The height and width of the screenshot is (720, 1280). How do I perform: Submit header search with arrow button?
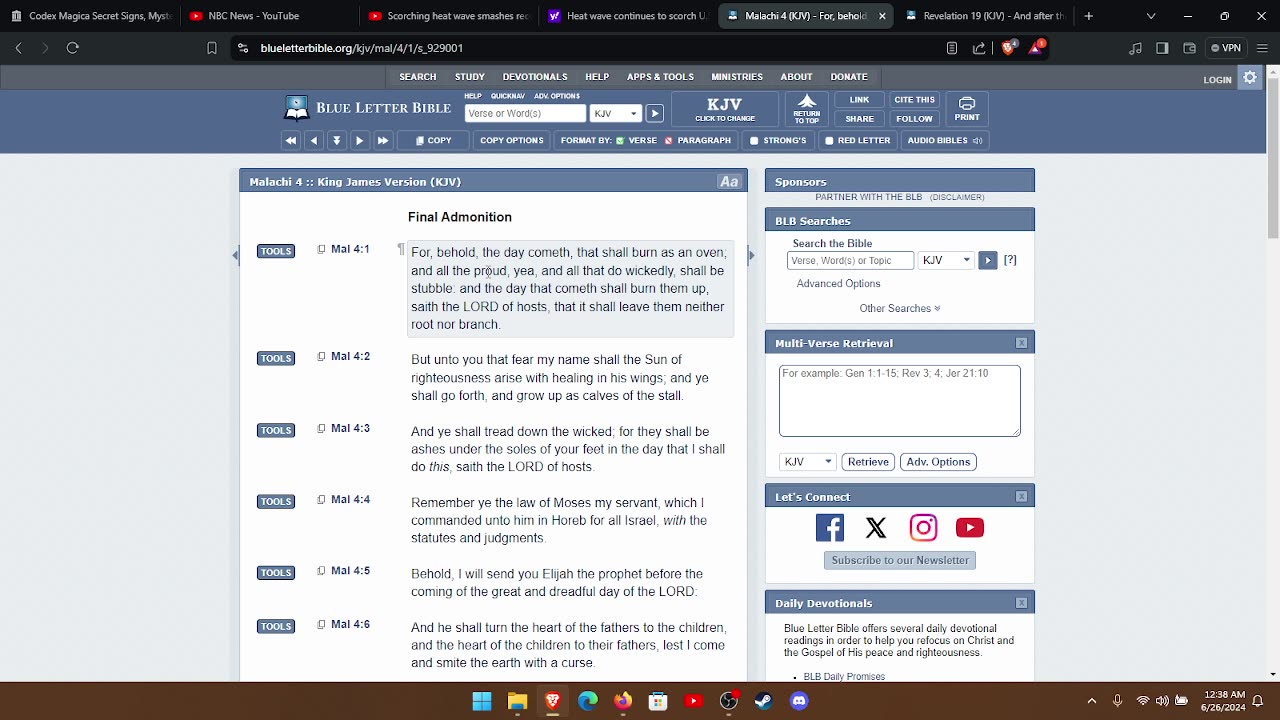(654, 114)
